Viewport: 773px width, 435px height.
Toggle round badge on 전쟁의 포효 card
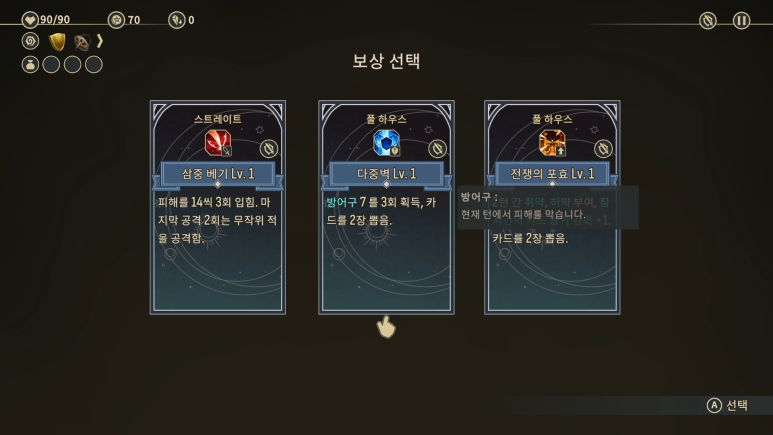[603, 148]
